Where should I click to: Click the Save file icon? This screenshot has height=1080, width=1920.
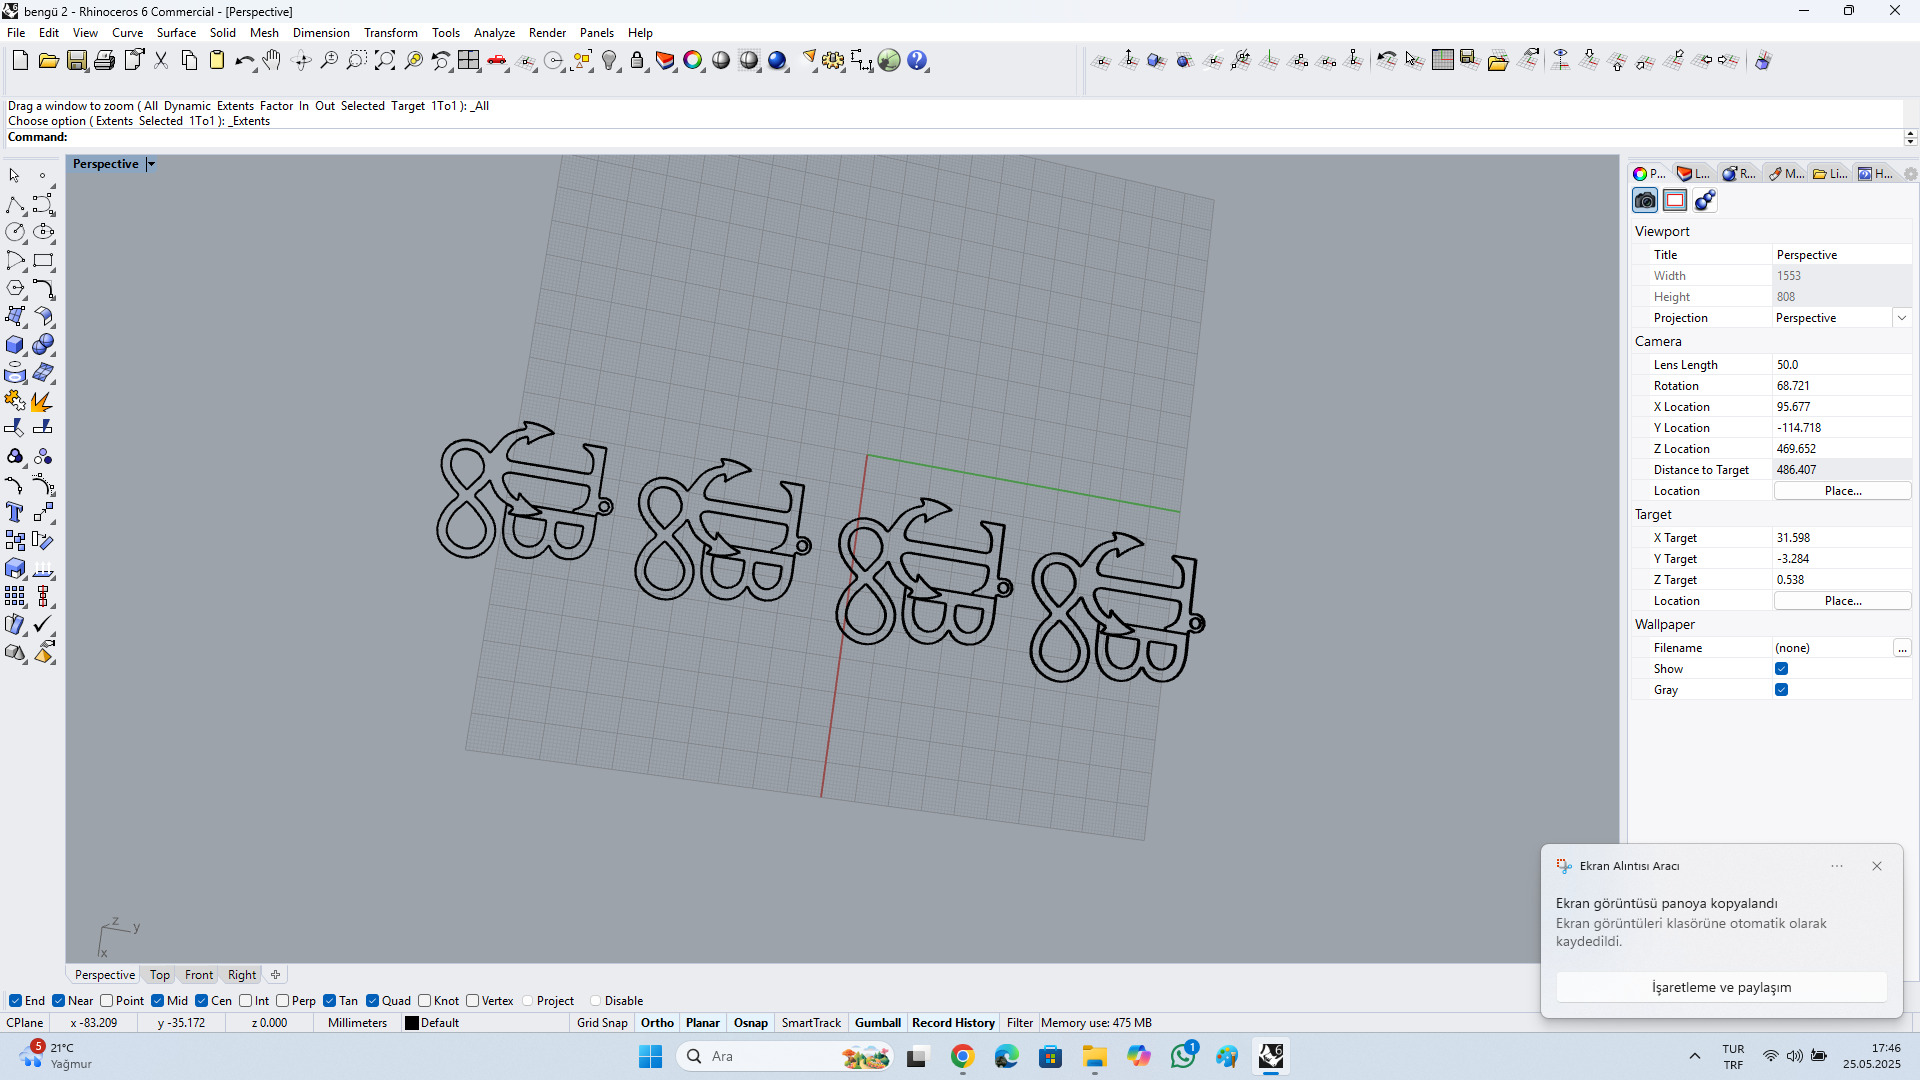click(76, 61)
